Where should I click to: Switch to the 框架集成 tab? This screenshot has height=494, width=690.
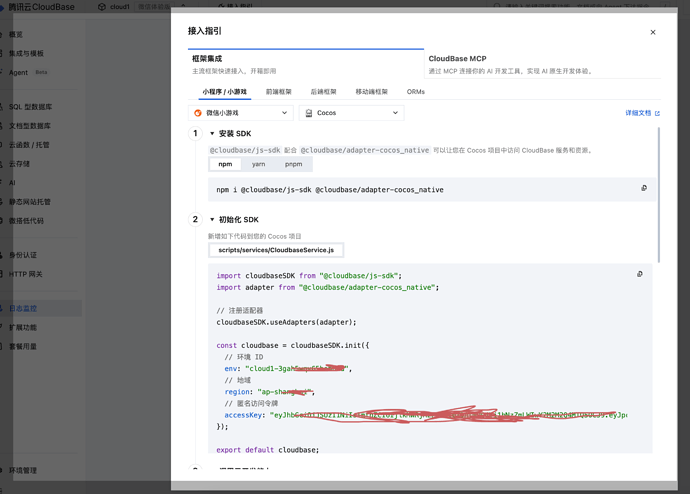[x=306, y=64]
